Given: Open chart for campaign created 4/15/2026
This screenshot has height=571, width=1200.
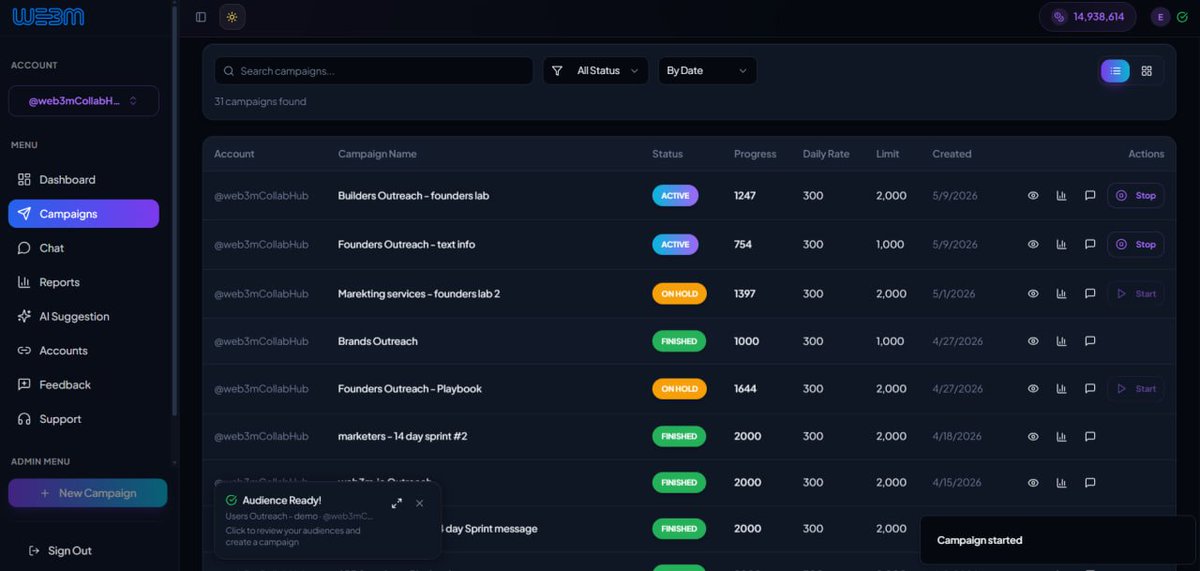Looking at the screenshot, I should click(x=1061, y=482).
